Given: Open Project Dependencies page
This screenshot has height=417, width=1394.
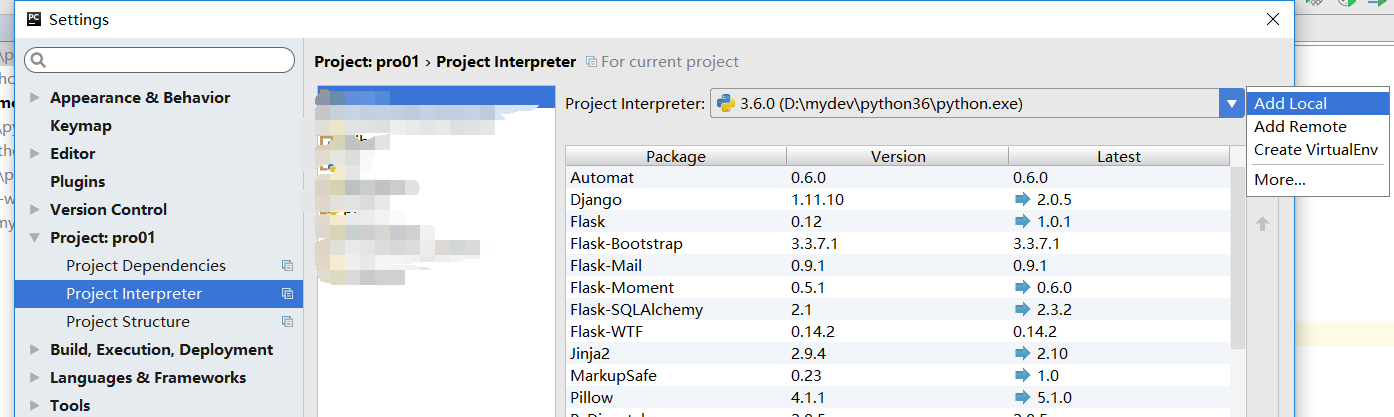Looking at the screenshot, I should 146,266.
